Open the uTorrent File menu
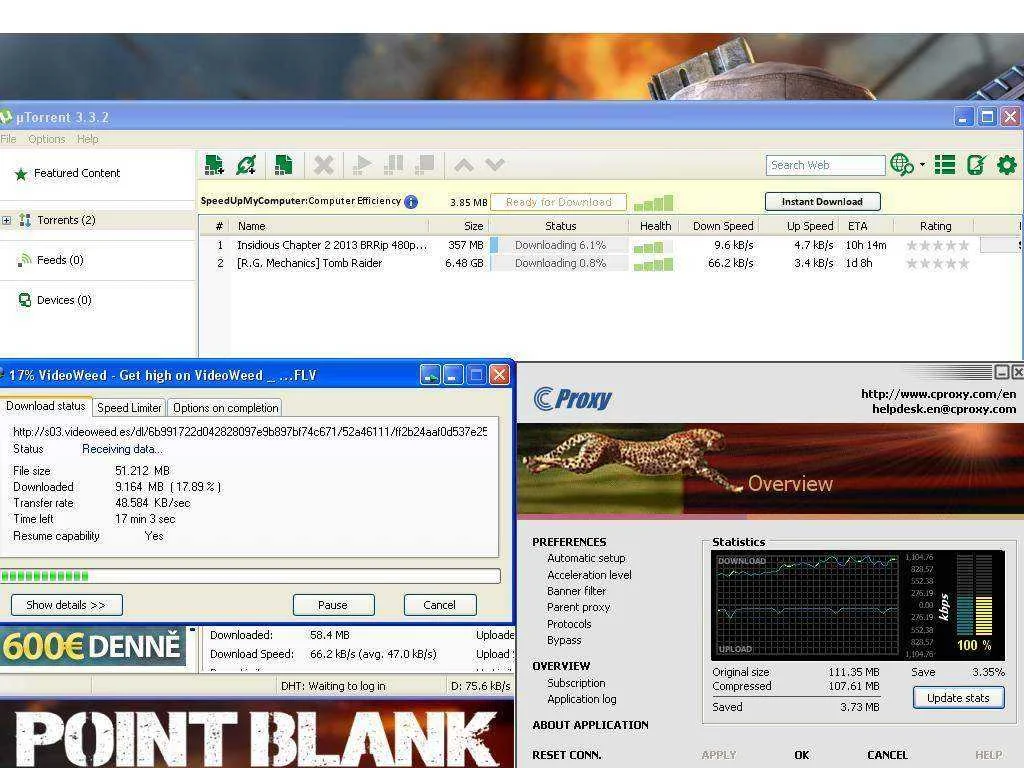Viewport: 1024px width, 768px height. pos(8,139)
